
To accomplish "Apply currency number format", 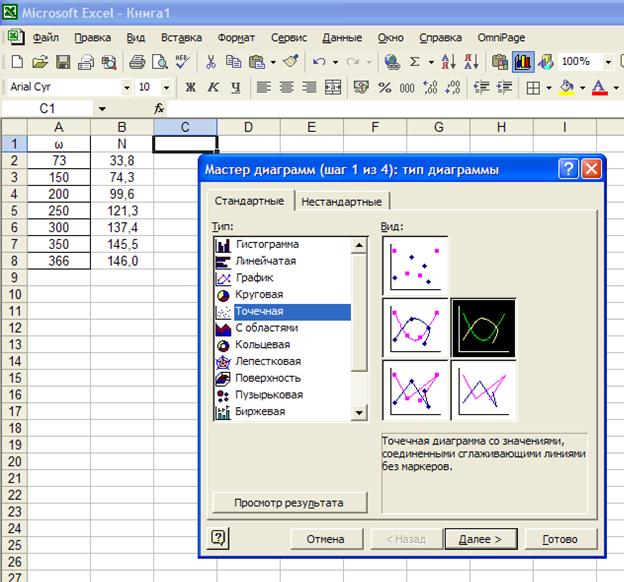I will click(x=361, y=87).
